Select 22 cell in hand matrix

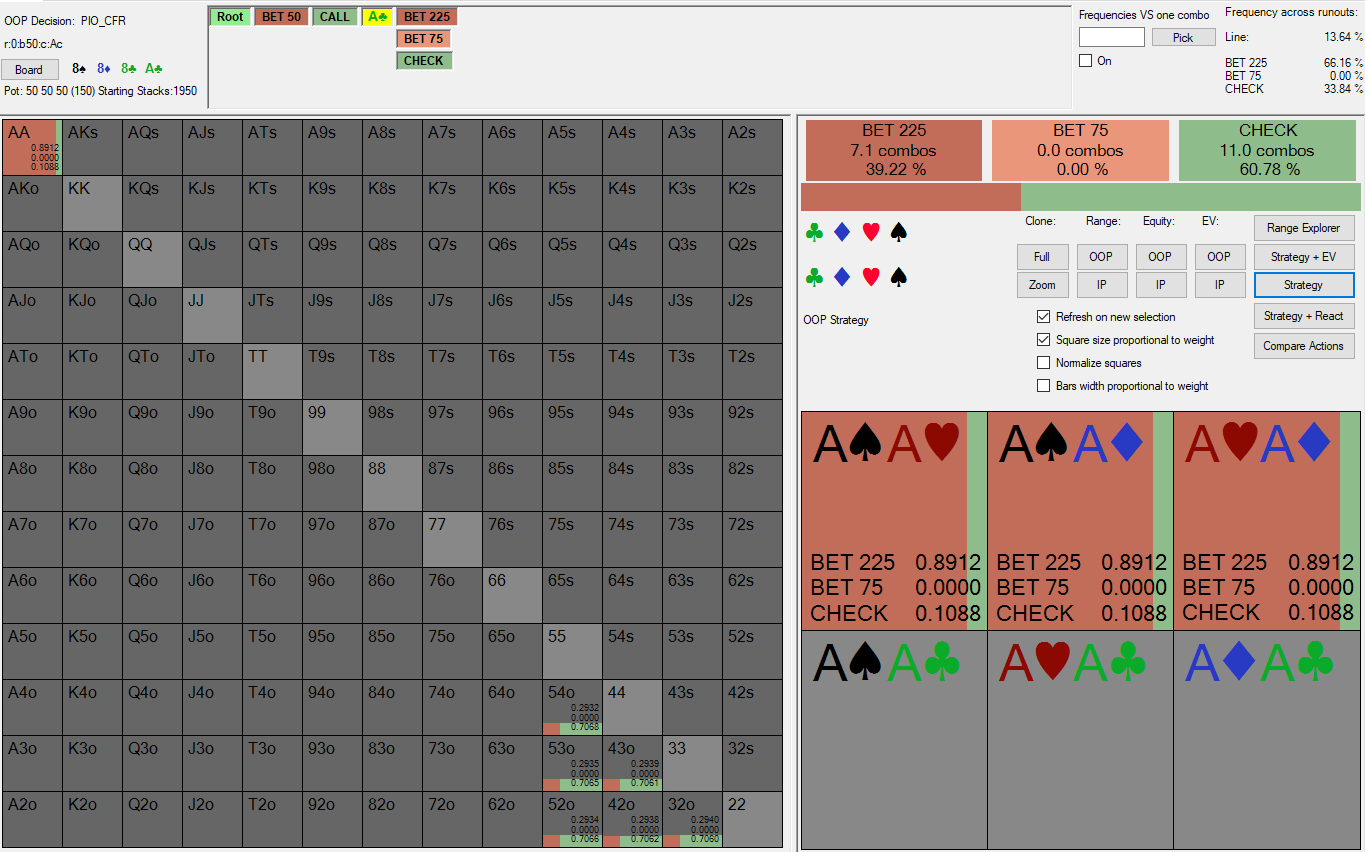click(752, 819)
